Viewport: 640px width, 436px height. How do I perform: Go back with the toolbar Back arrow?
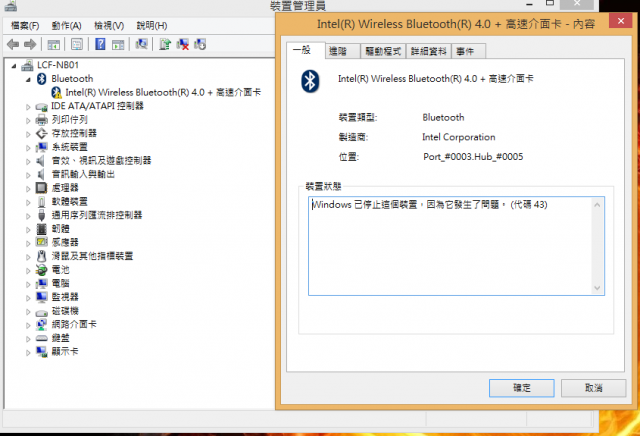pyautogui.click(x=13, y=44)
